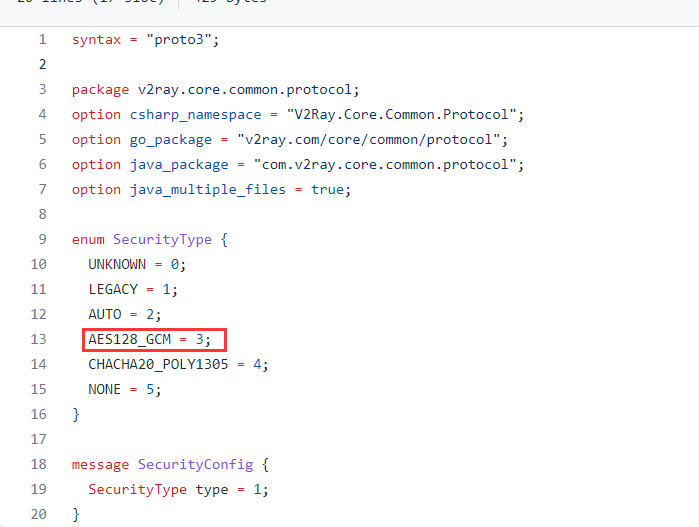The width and height of the screenshot is (699, 527).
Task: Click line number 3
Action: (x=42, y=90)
